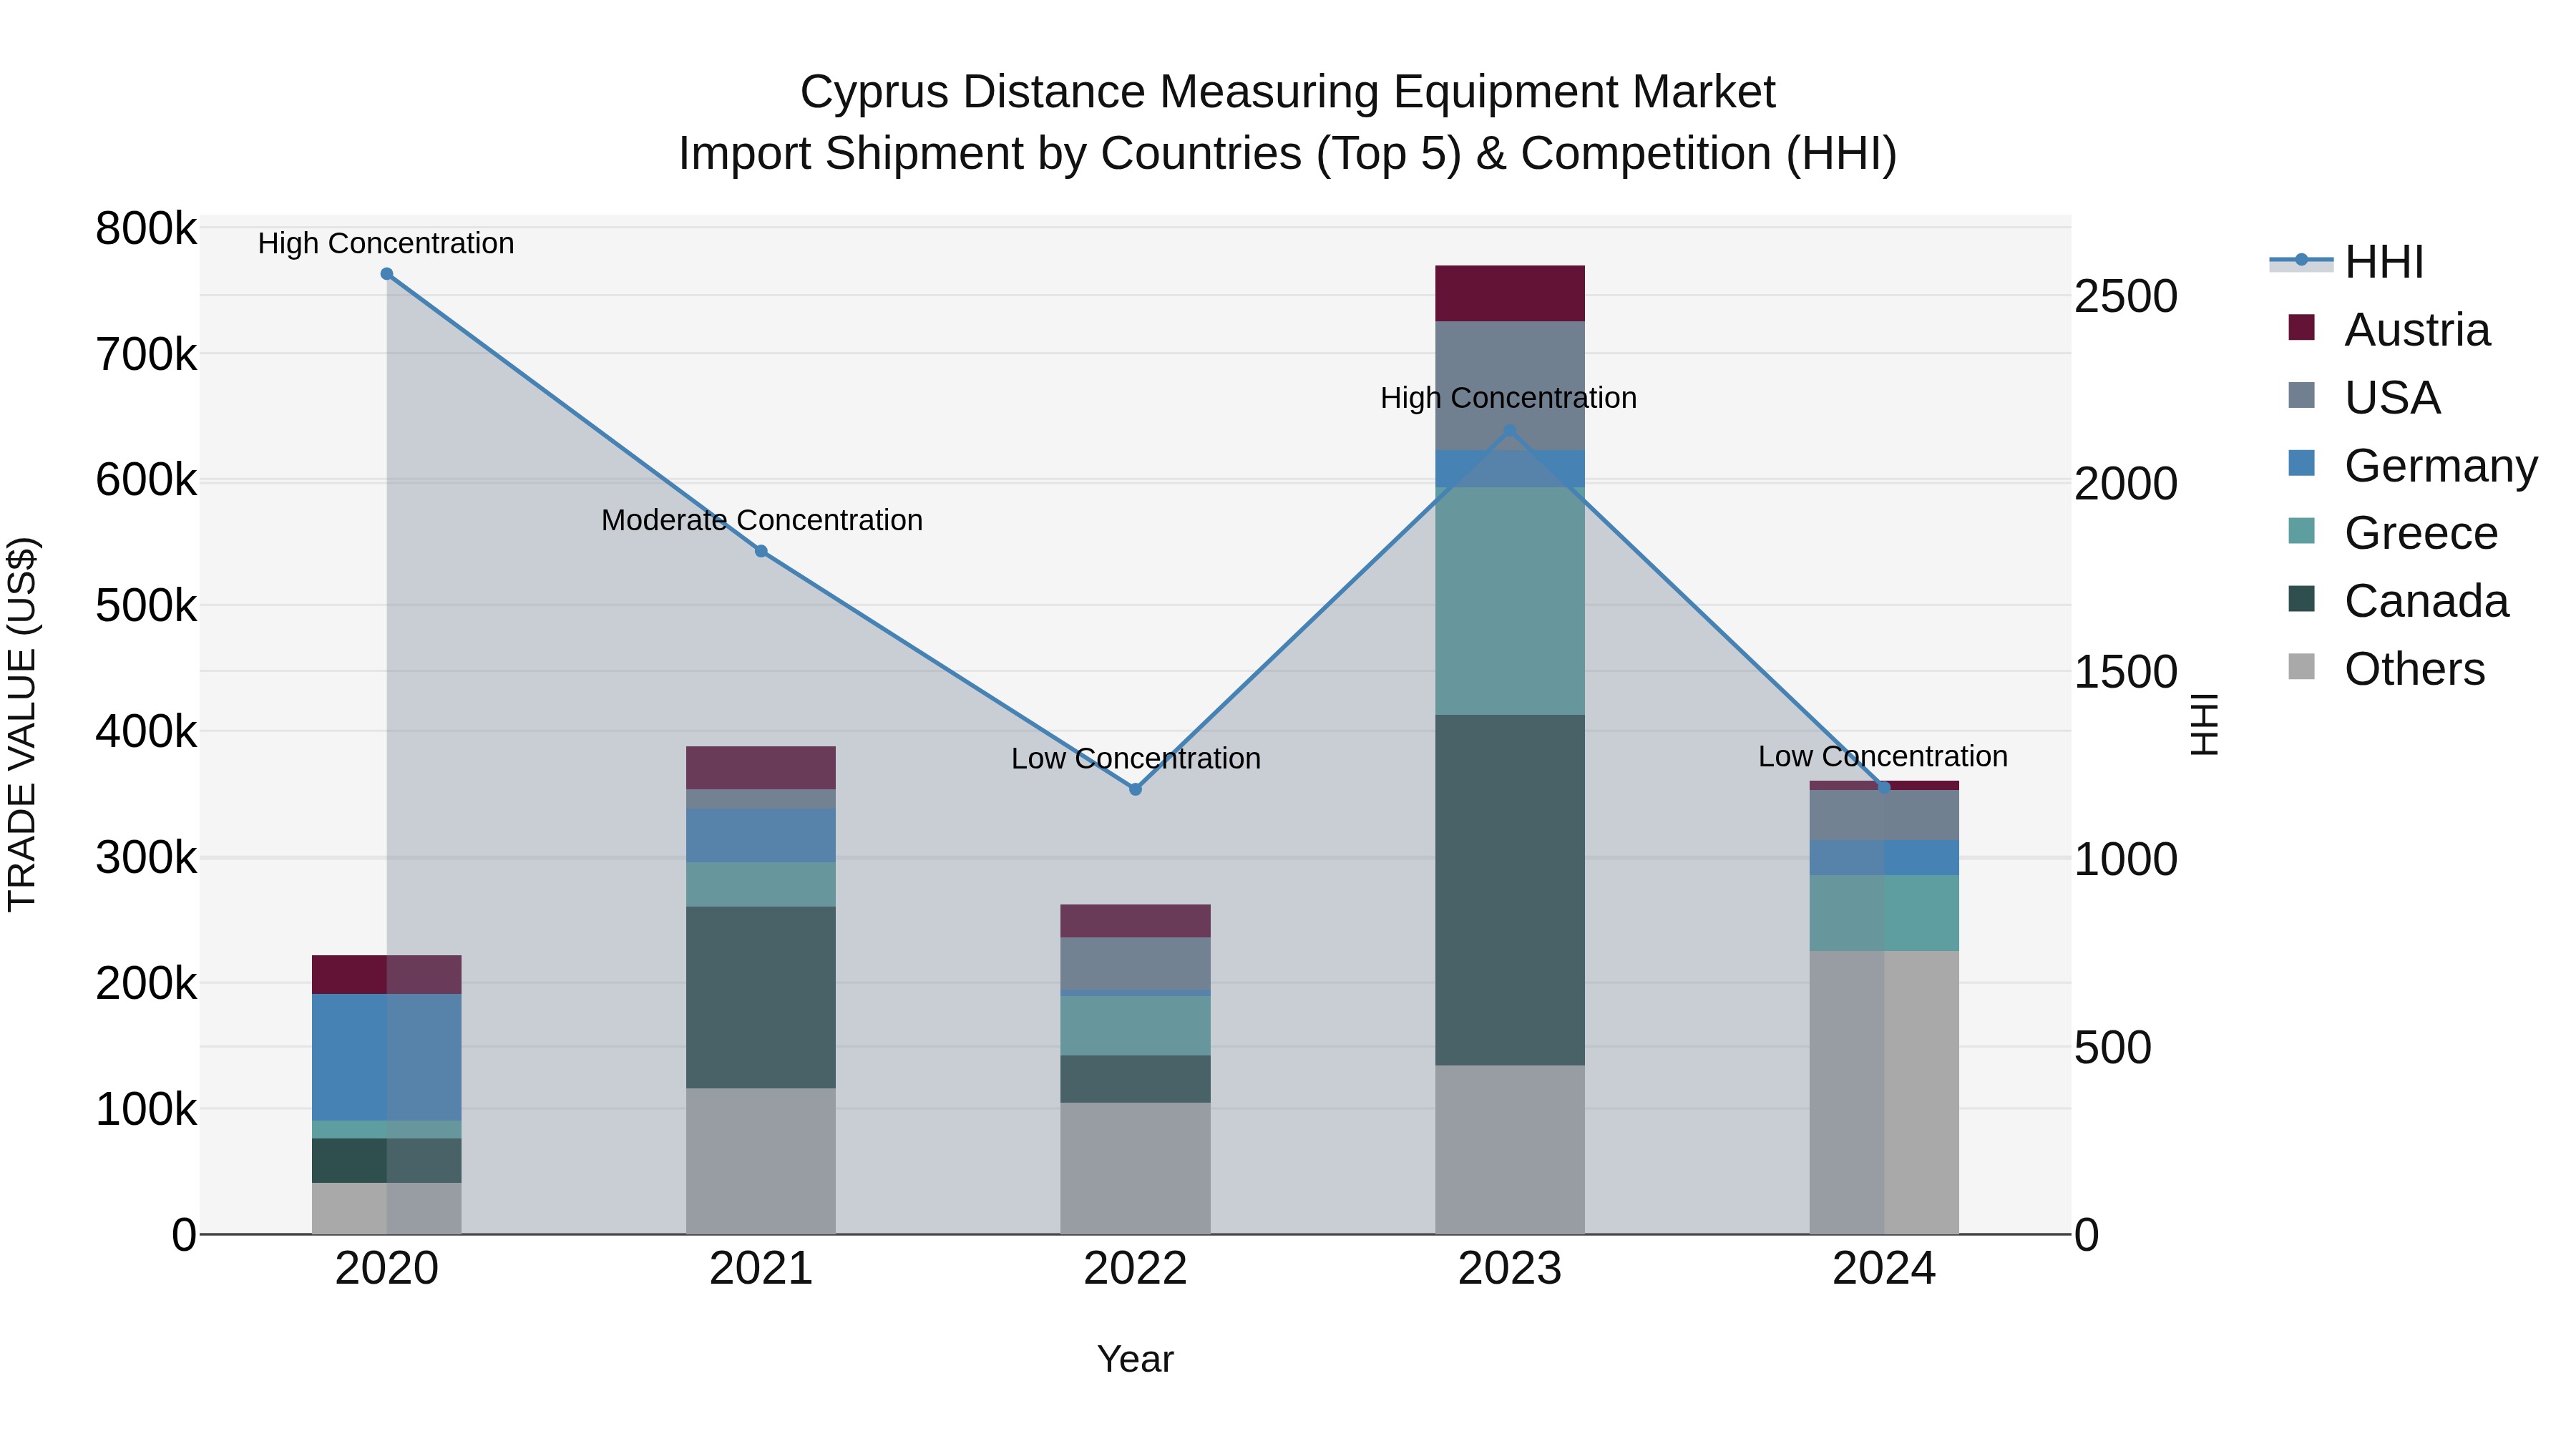Click the 2023 HHI data point
Viewport: 2576px width, 1449px height.
pyautogui.click(x=1510, y=431)
